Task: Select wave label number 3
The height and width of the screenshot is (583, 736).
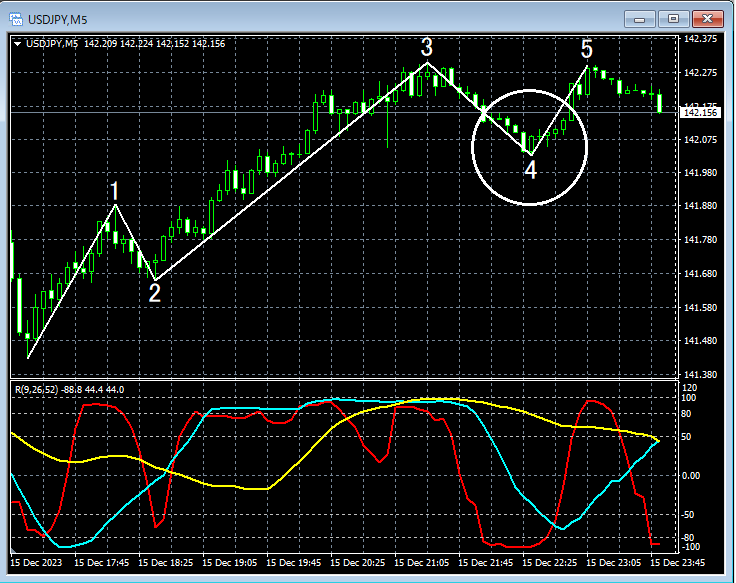Action: [x=426, y=47]
